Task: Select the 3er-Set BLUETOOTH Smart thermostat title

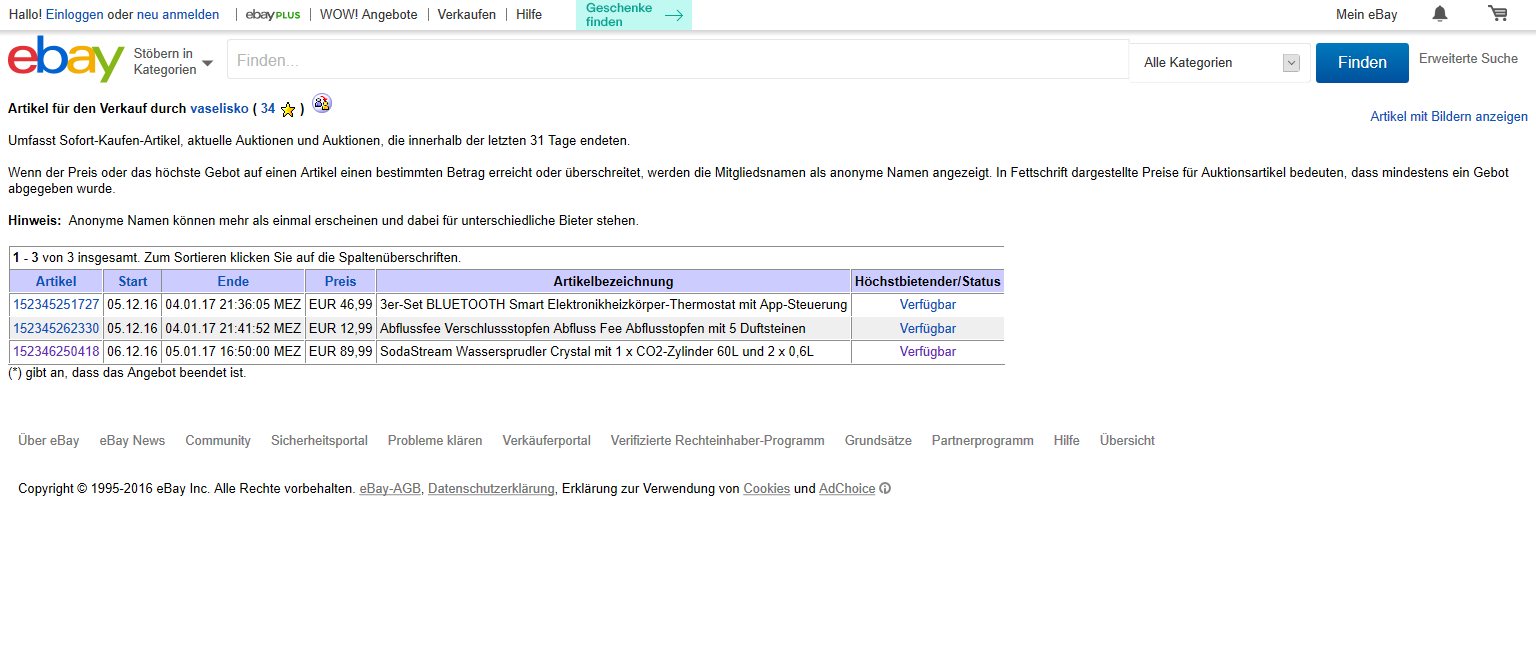Action: click(614, 304)
